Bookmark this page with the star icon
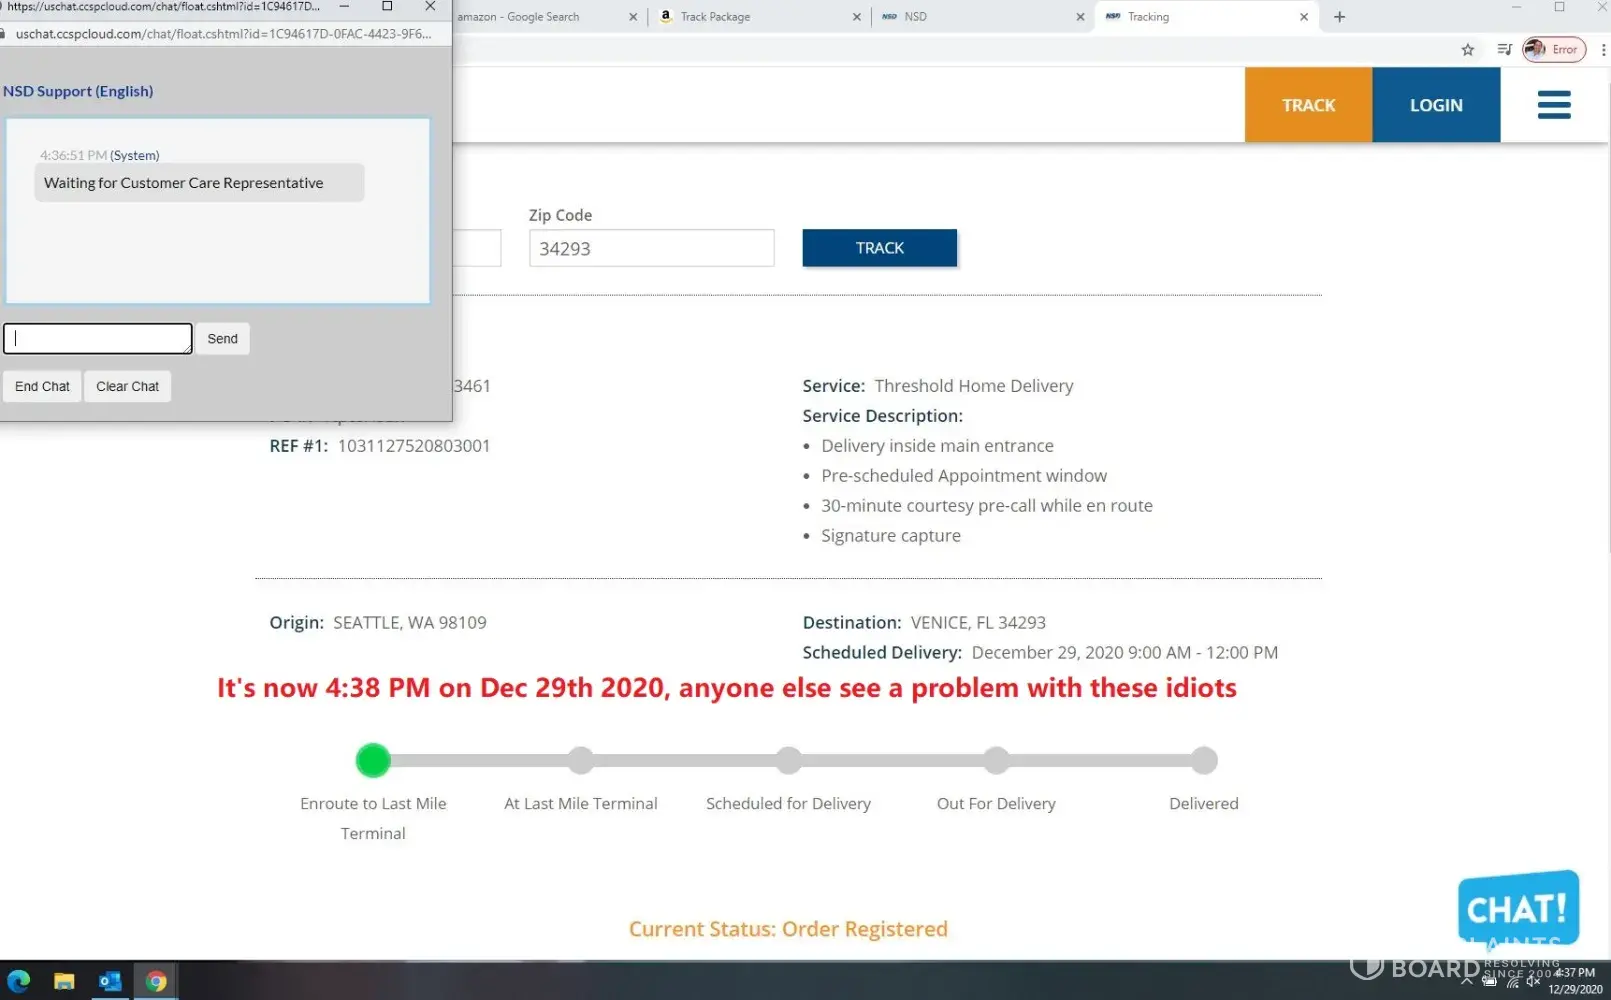Image resolution: width=1611 pixels, height=1000 pixels. coord(1467,50)
